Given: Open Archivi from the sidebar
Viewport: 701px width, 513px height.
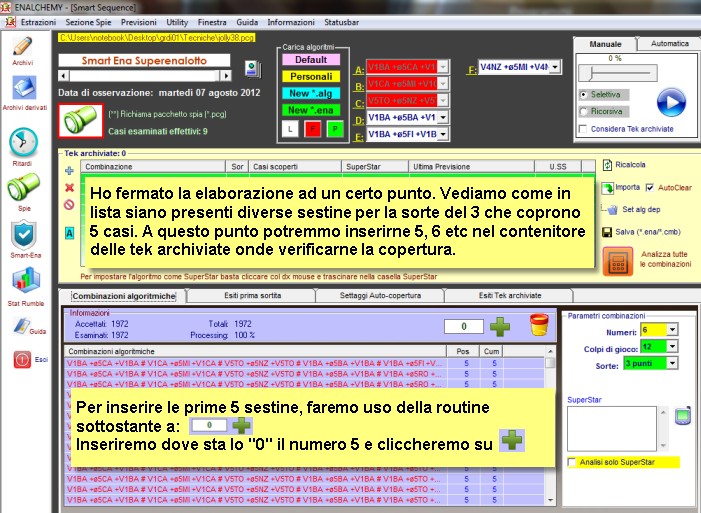Looking at the screenshot, I should (x=22, y=47).
